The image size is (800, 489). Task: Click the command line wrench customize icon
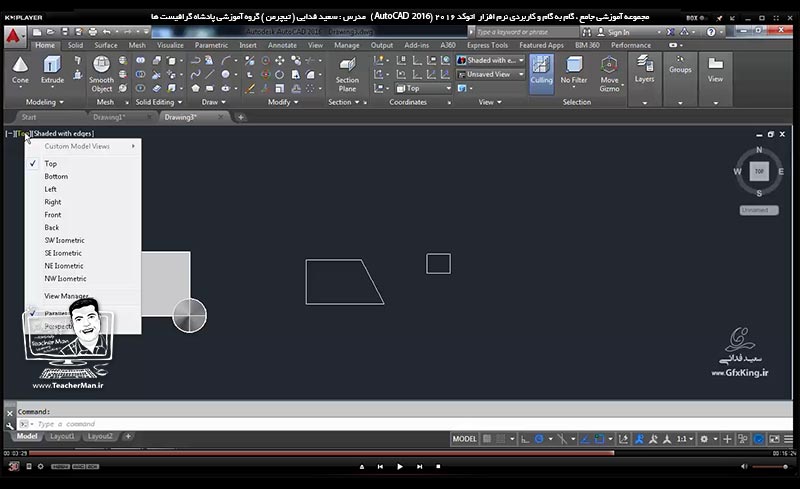click(10, 425)
